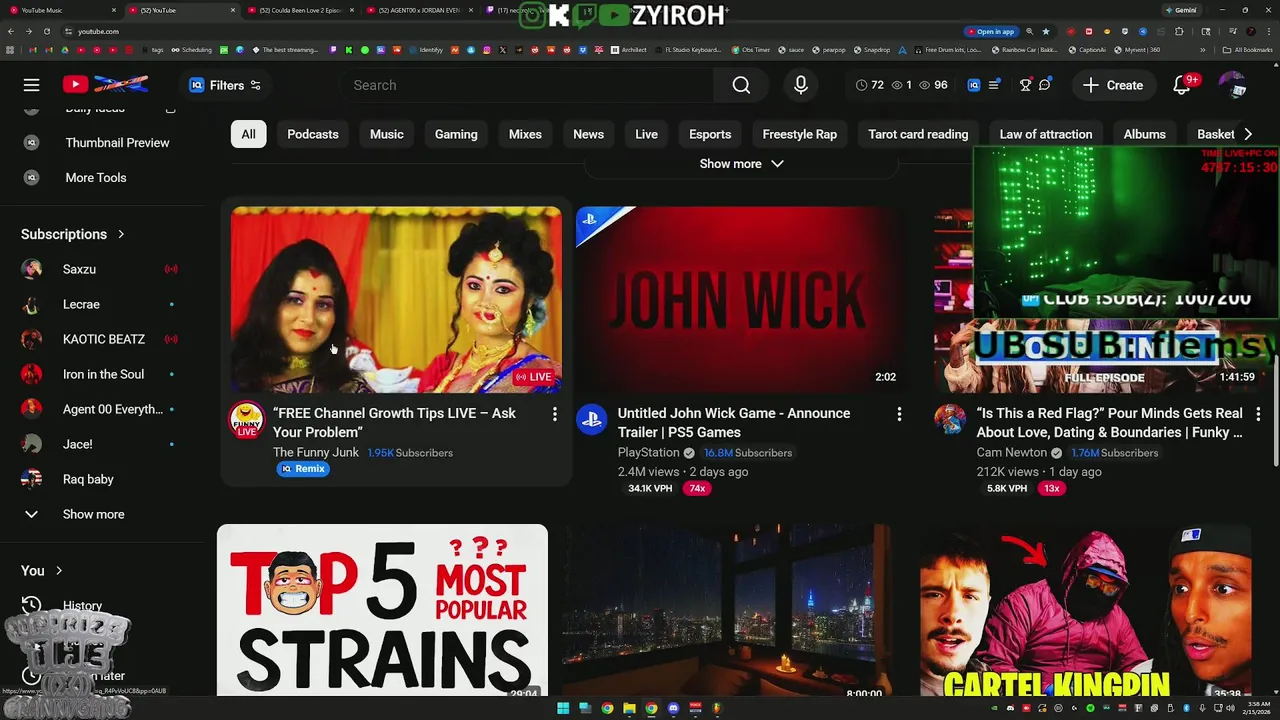Screen dimensions: 1280x720
Task: Open options menu for Funny Junk video
Action: tap(555, 413)
